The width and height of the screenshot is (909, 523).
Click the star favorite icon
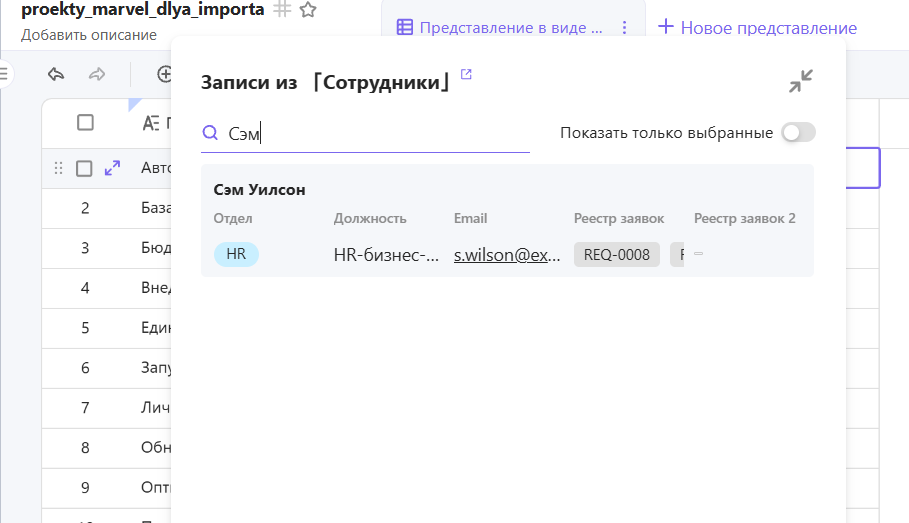coord(308,9)
